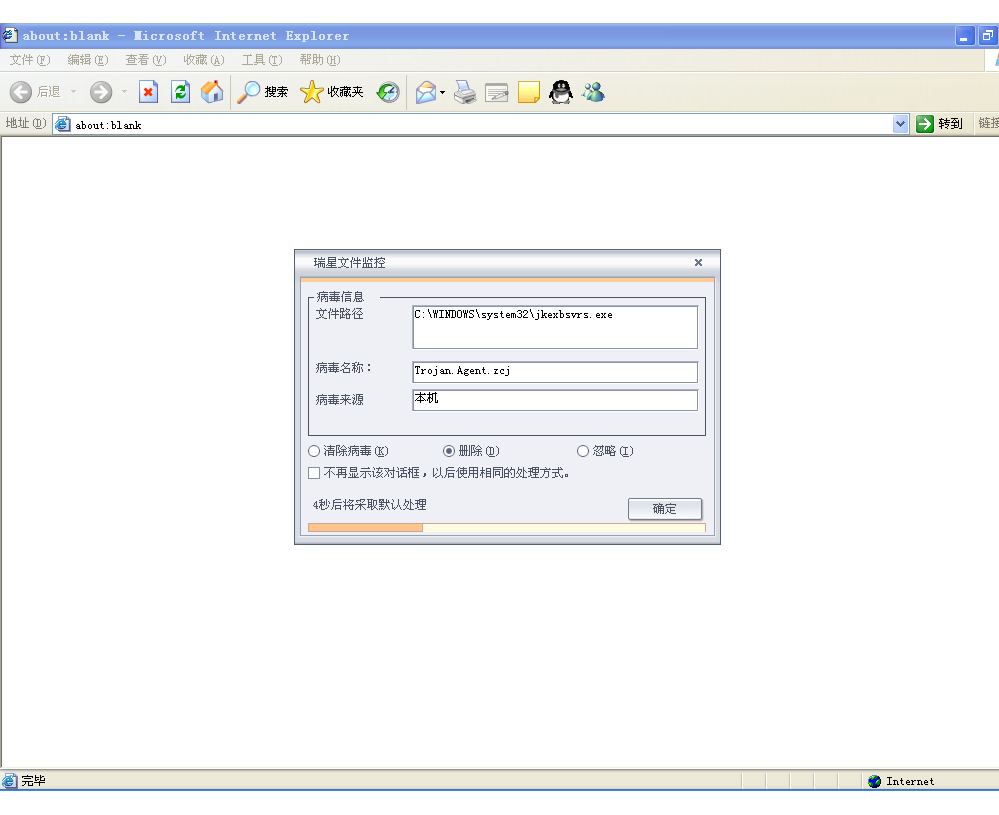
Task: Click the Back arrow icon in IE toolbar
Action: pyautogui.click(x=20, y=92)
